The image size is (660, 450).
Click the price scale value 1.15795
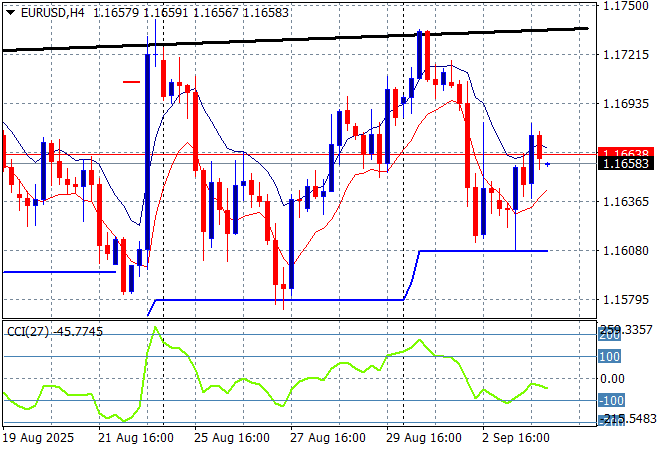tap(626, 300)
